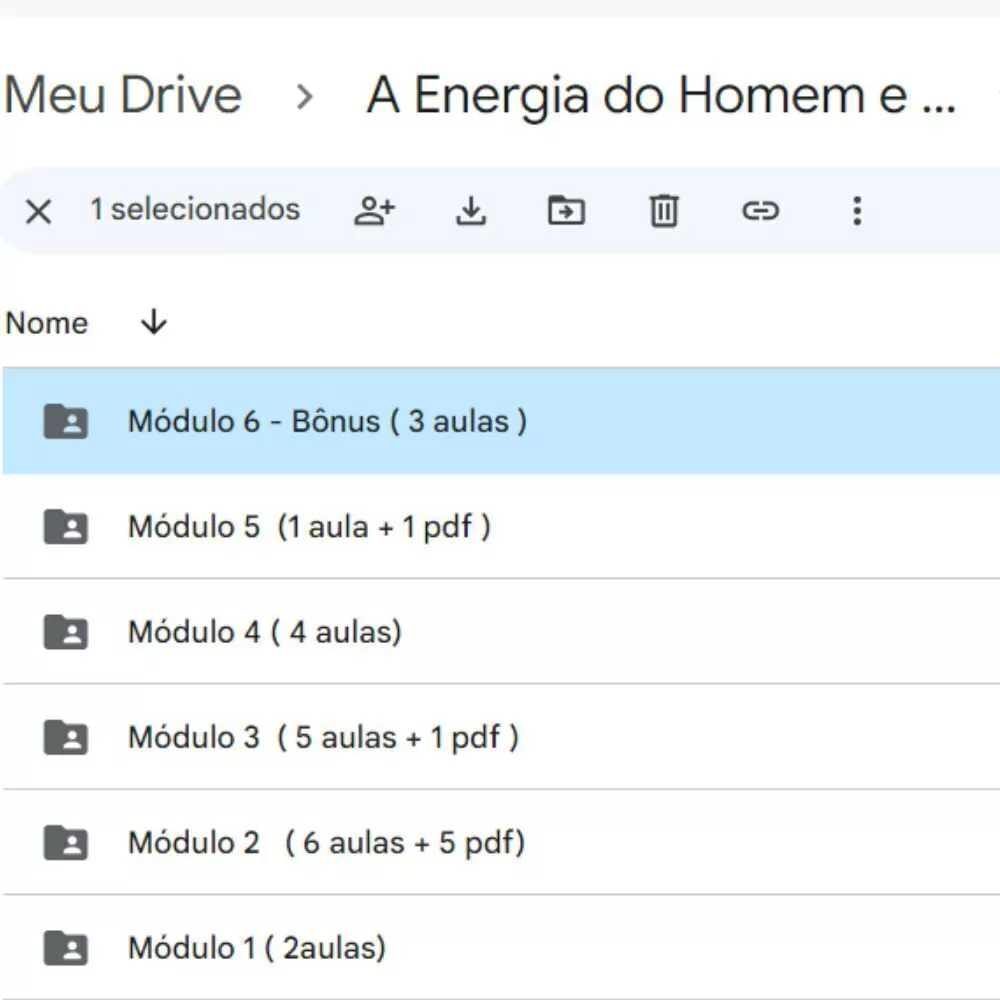The height and width of the screenshot is (1000, 1000).
Task: Expand the breadcrumb chevron after Meu Drive
Action: pos(305,97)
